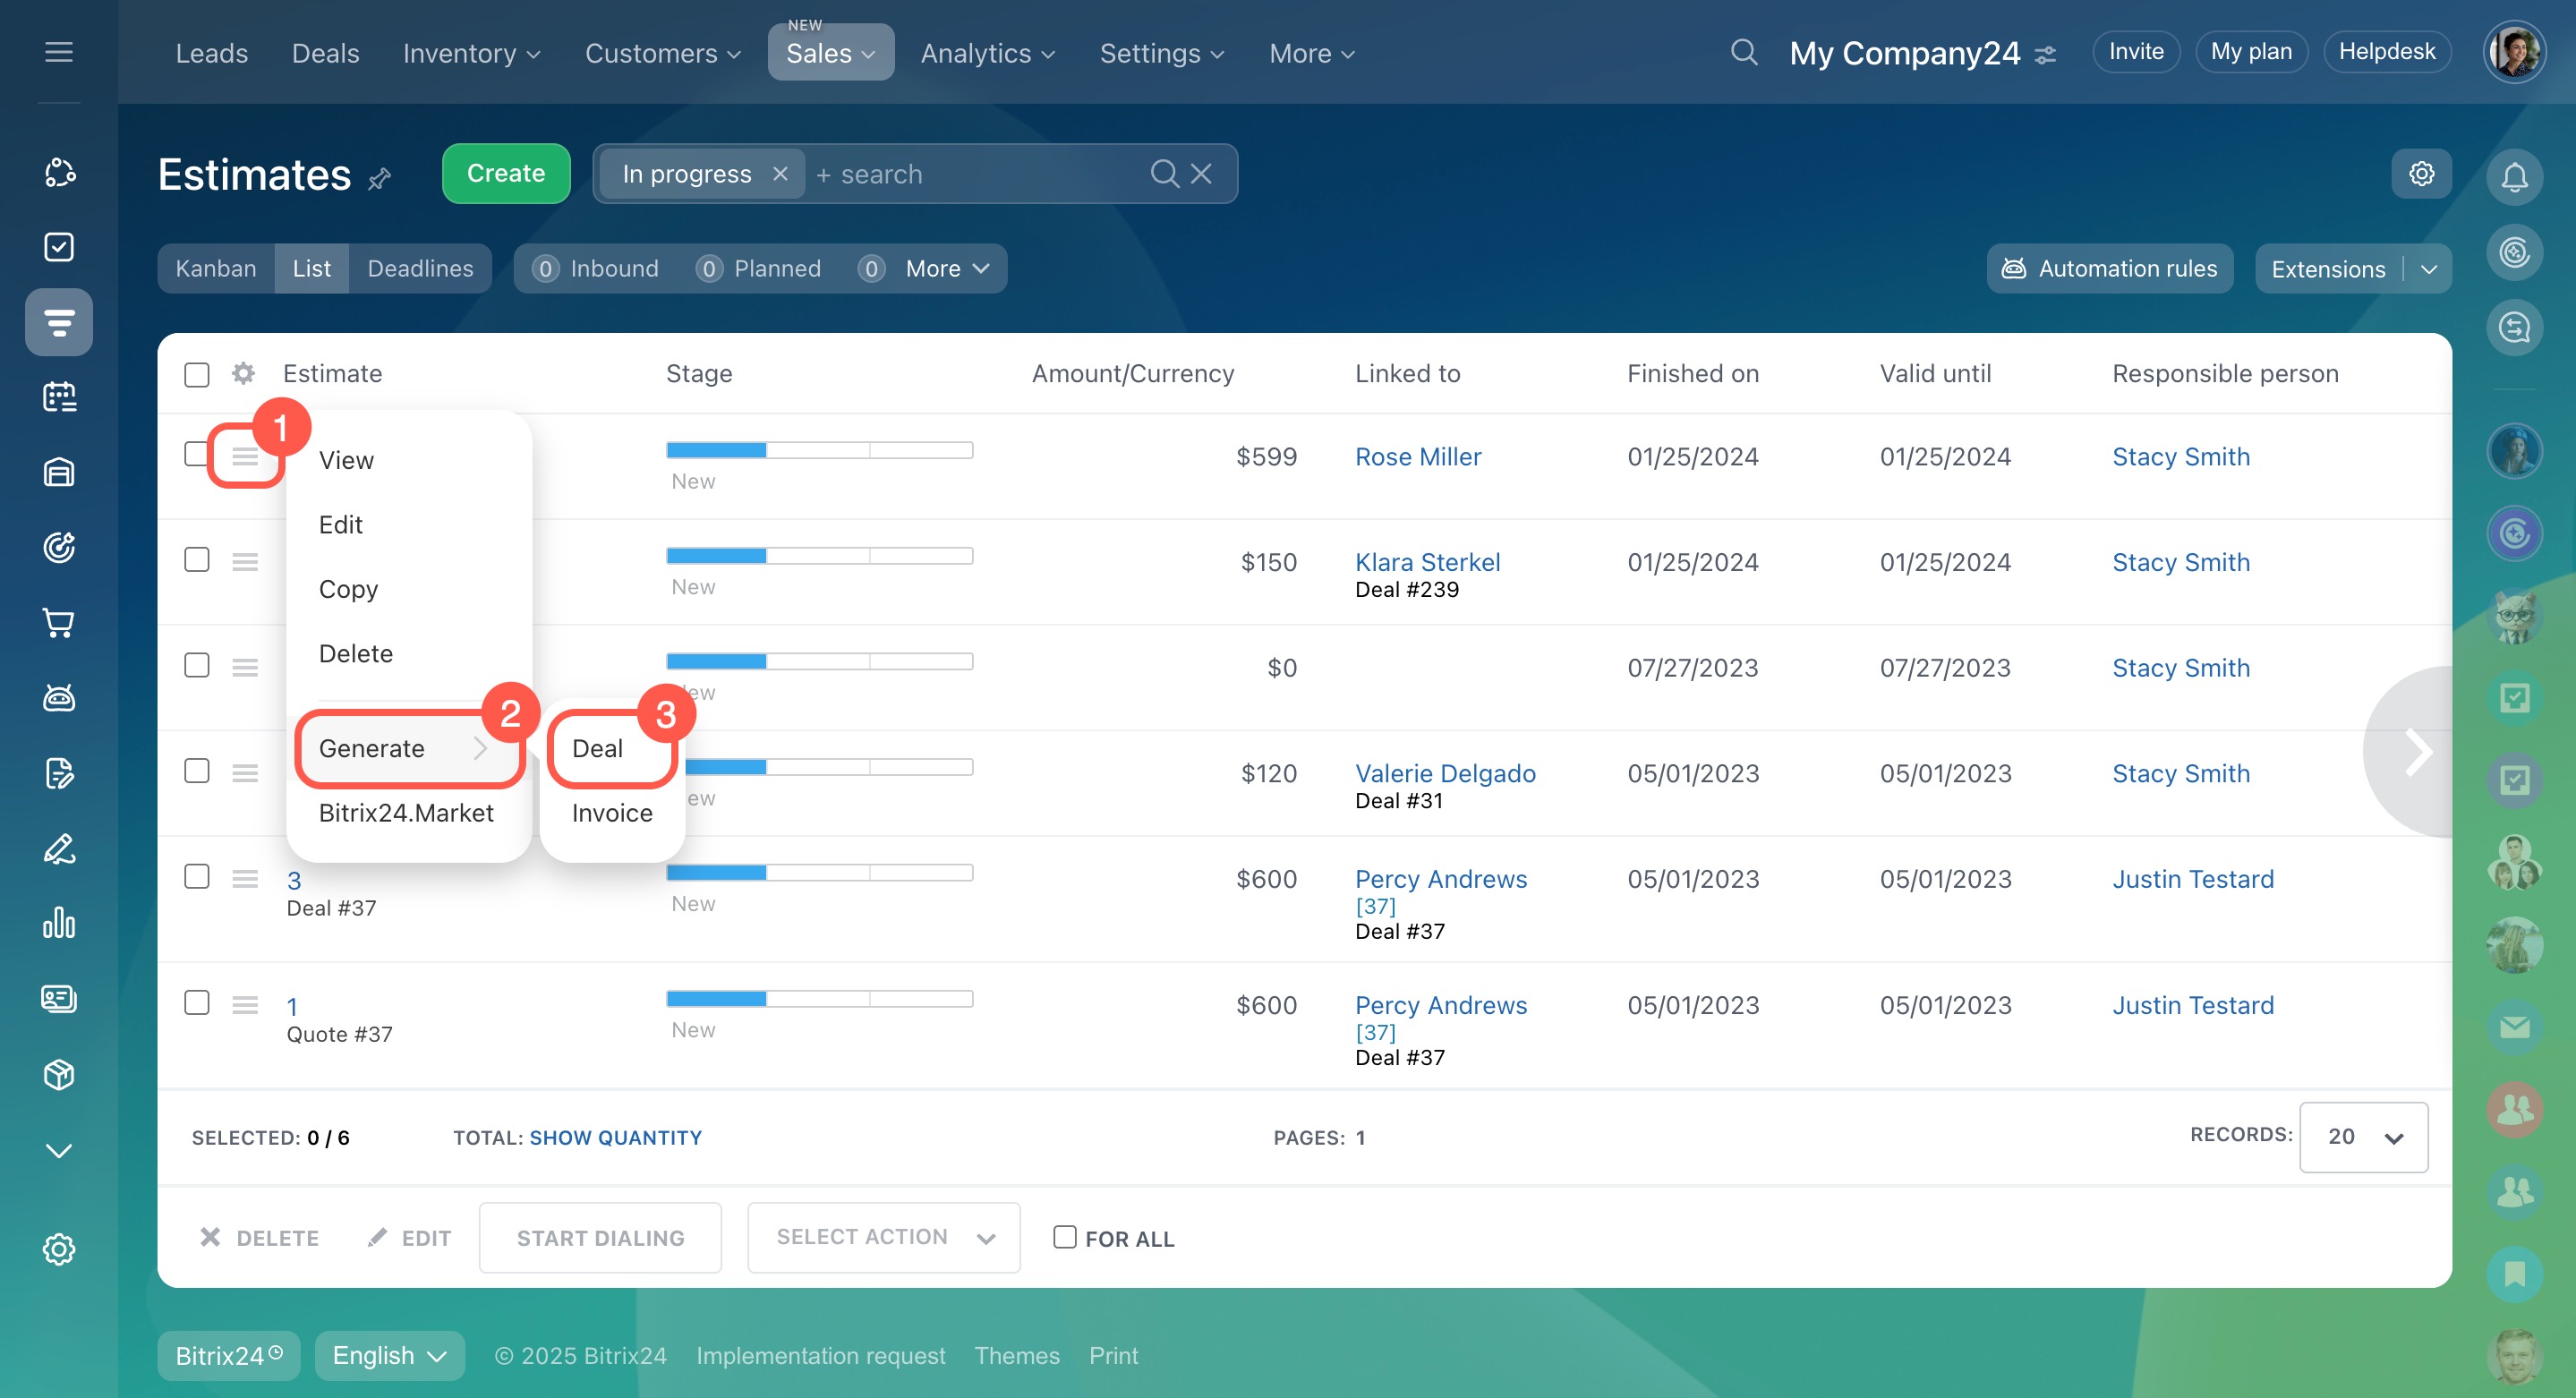
Task: Open the green mail icon in right panel
Action: [2514, 1027]
